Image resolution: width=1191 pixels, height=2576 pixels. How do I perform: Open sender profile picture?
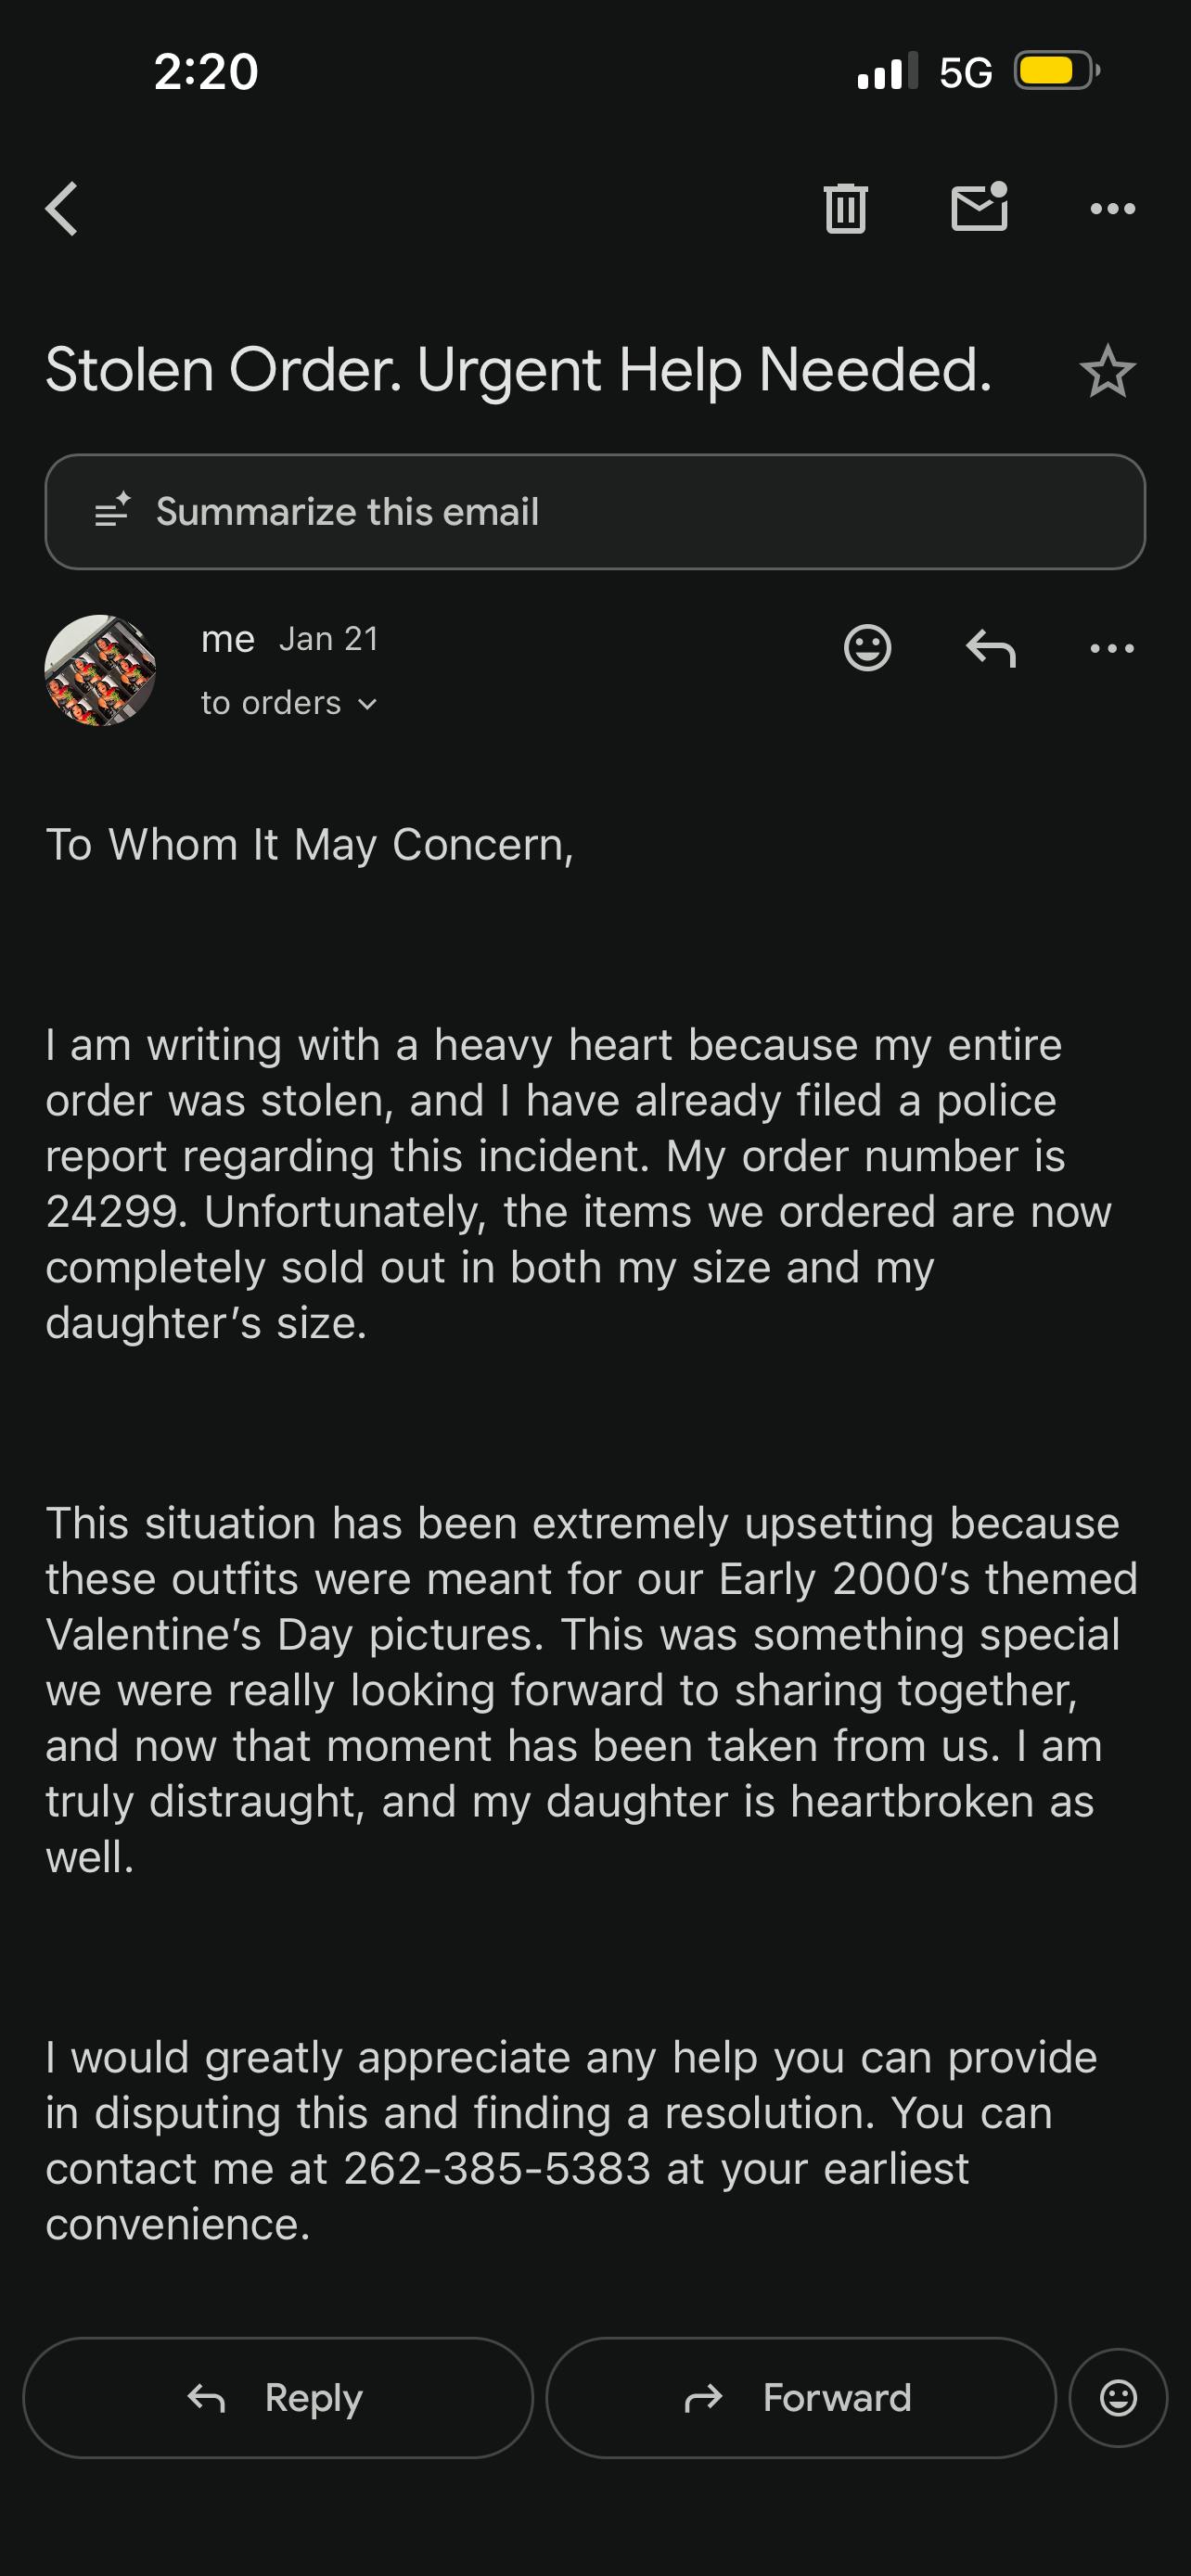100,670
